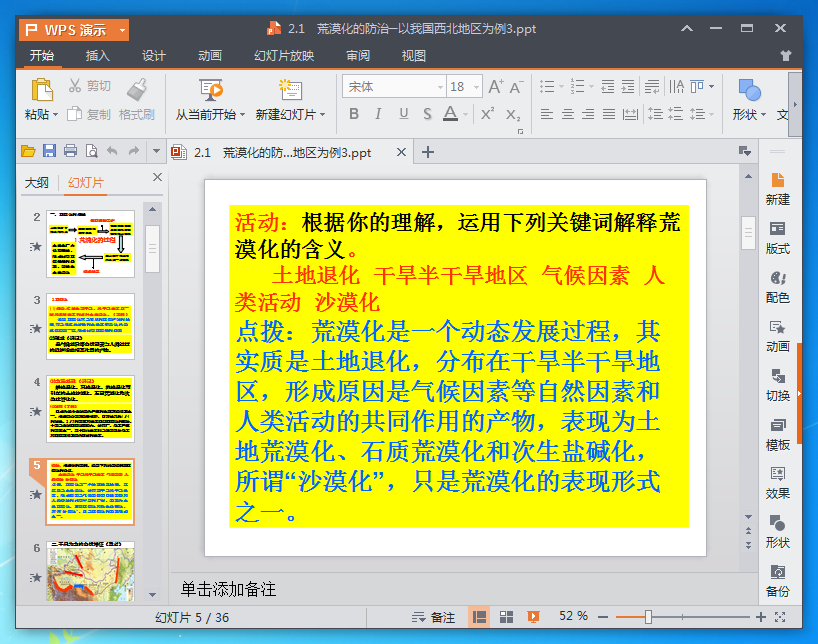Click the Paste clipboard icon
Screen dimensions: 818x644
[42, 89]
